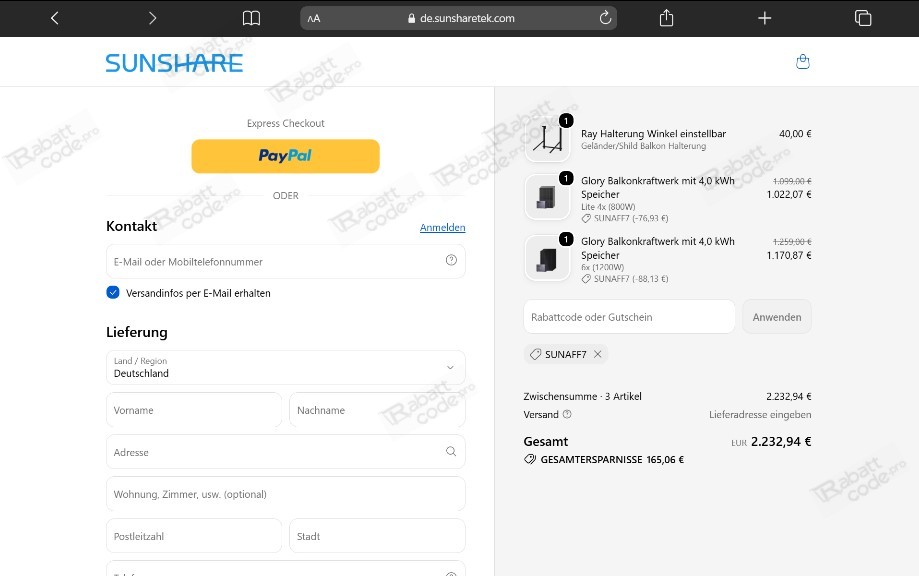Pay with the PayPal express checkout button
Viewport: 919px width, 576px height.
point(285,156)
